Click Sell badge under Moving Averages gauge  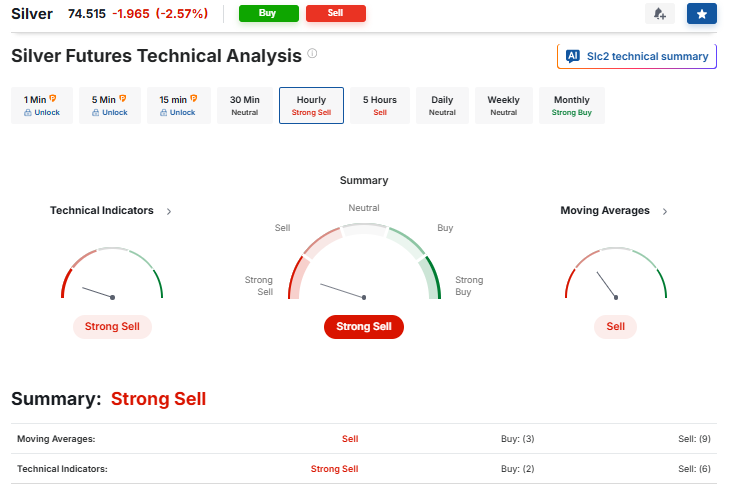pyautogui.click(x=615, y=327)
